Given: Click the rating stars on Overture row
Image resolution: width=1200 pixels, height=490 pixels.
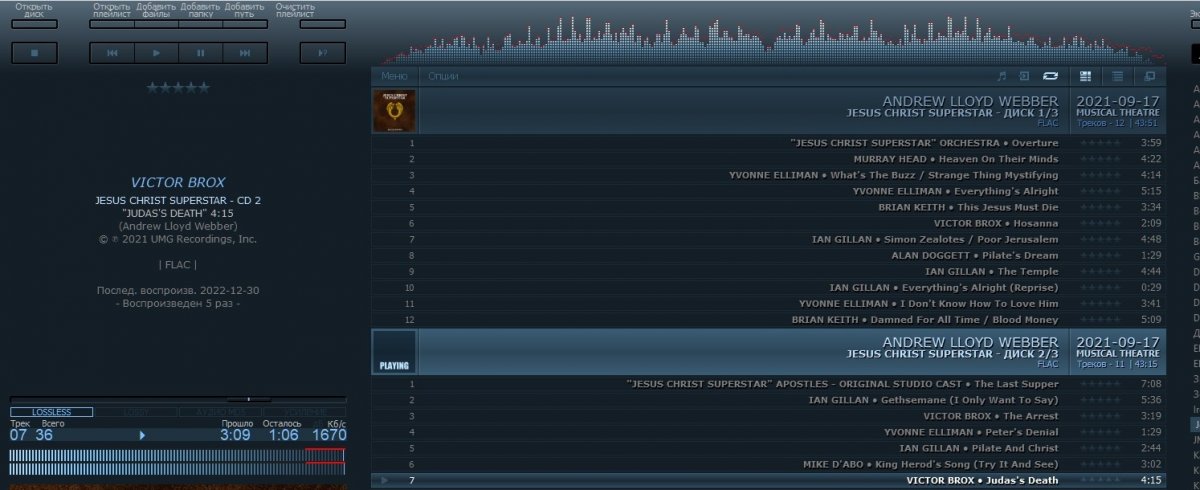Looking at the screenshot, I should [x=1100, y=143].
